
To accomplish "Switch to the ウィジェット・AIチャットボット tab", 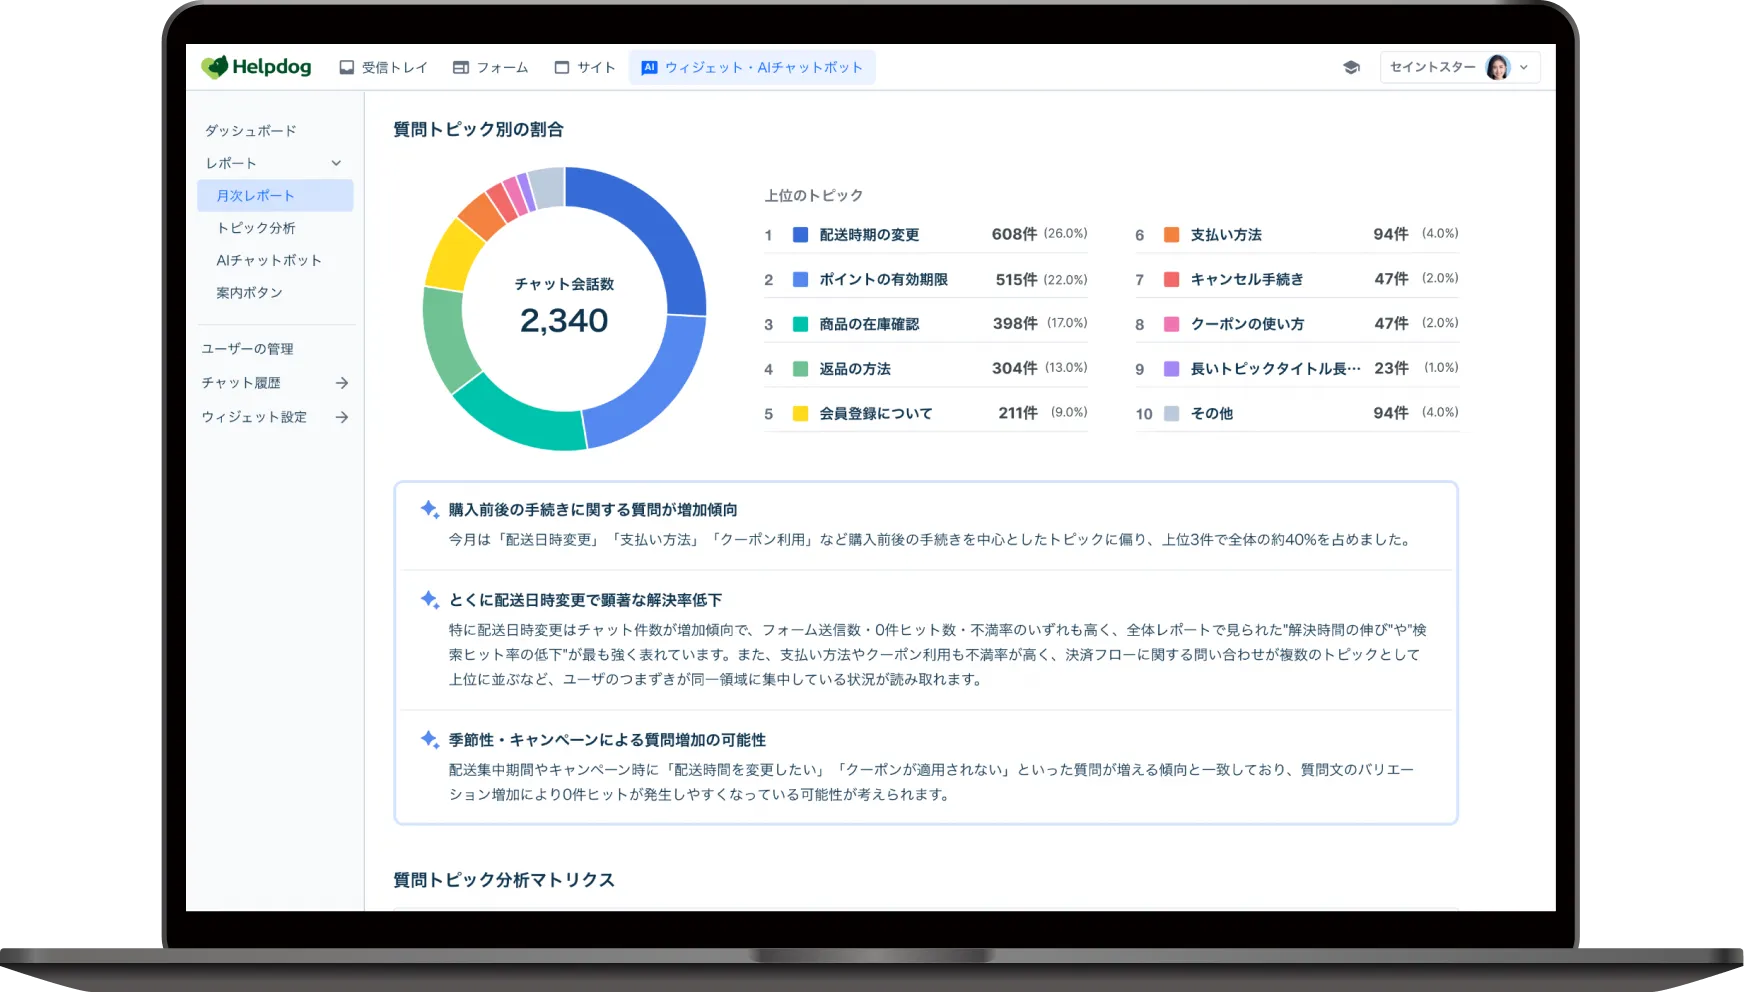I will pos(752,67).
